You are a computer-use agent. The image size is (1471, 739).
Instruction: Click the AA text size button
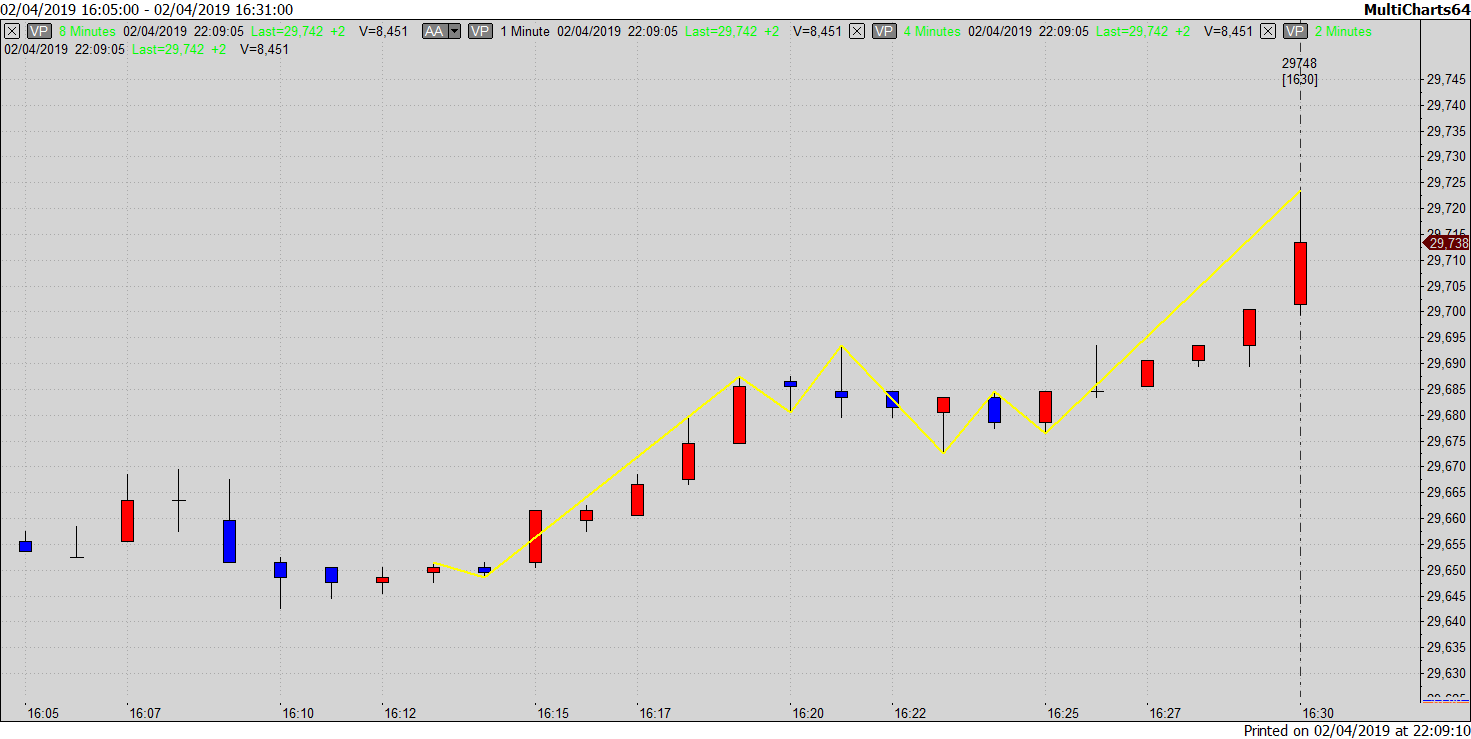click(434, 31)
